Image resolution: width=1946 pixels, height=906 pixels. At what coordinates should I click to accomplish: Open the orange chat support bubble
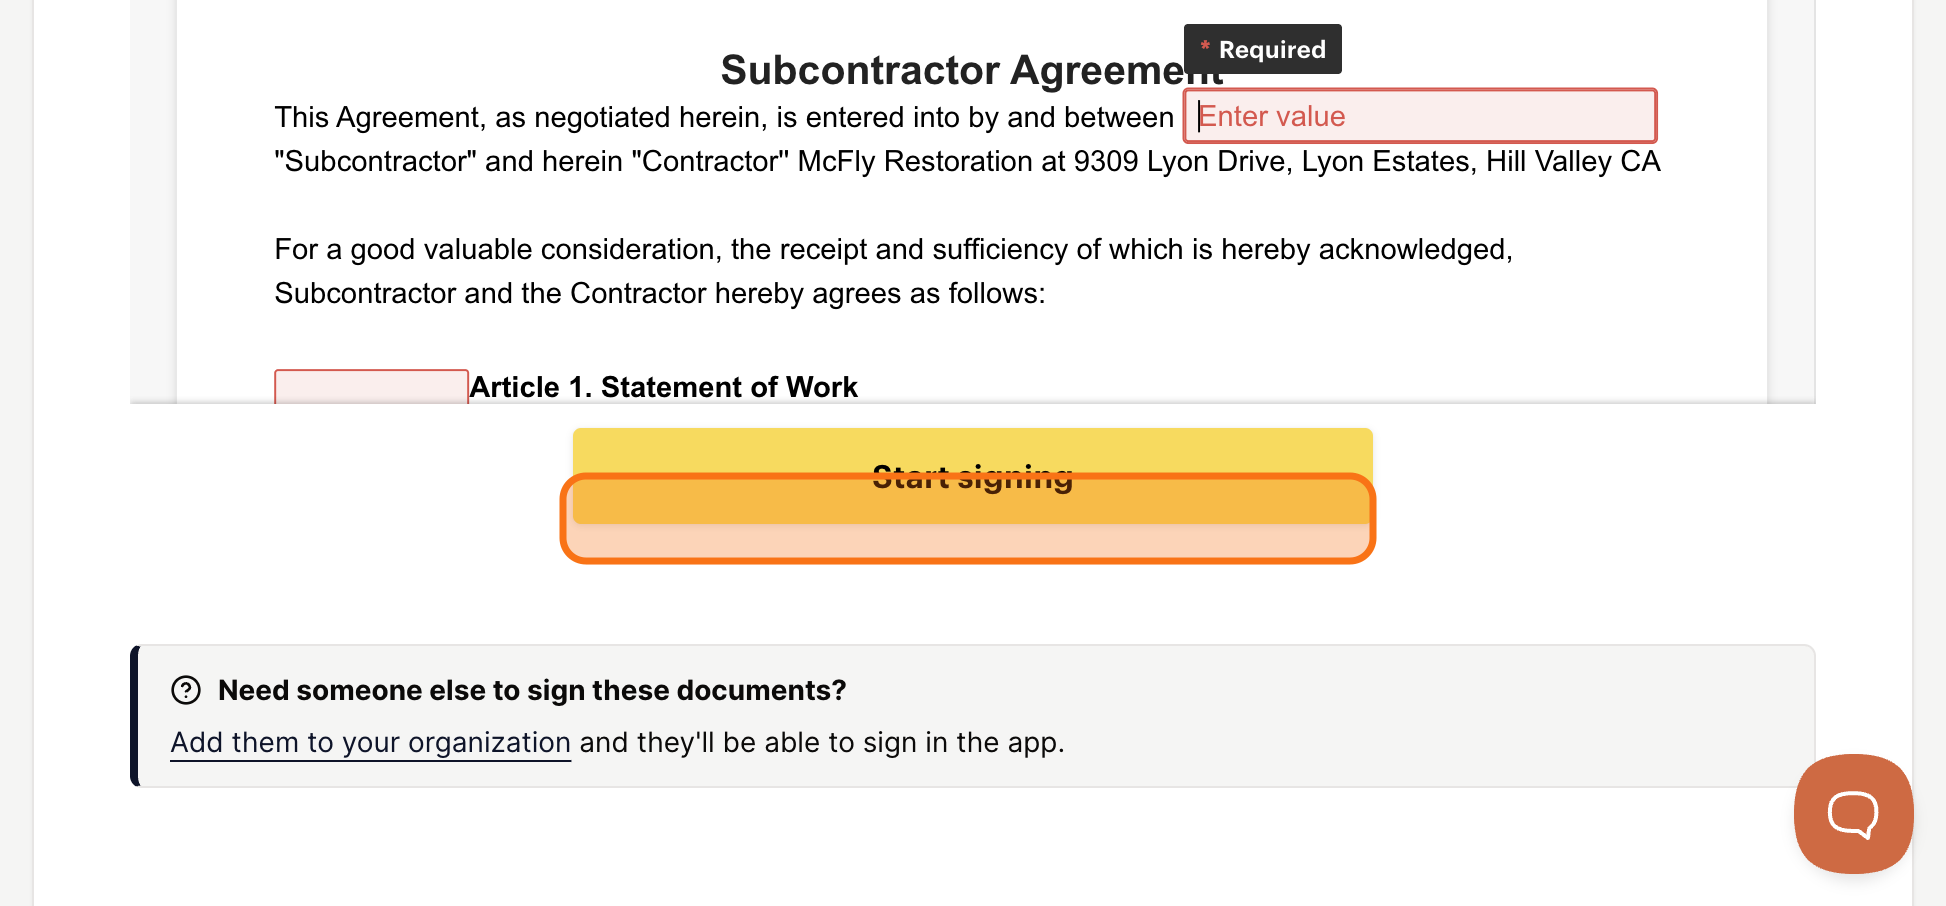[x=1853, y=813]
